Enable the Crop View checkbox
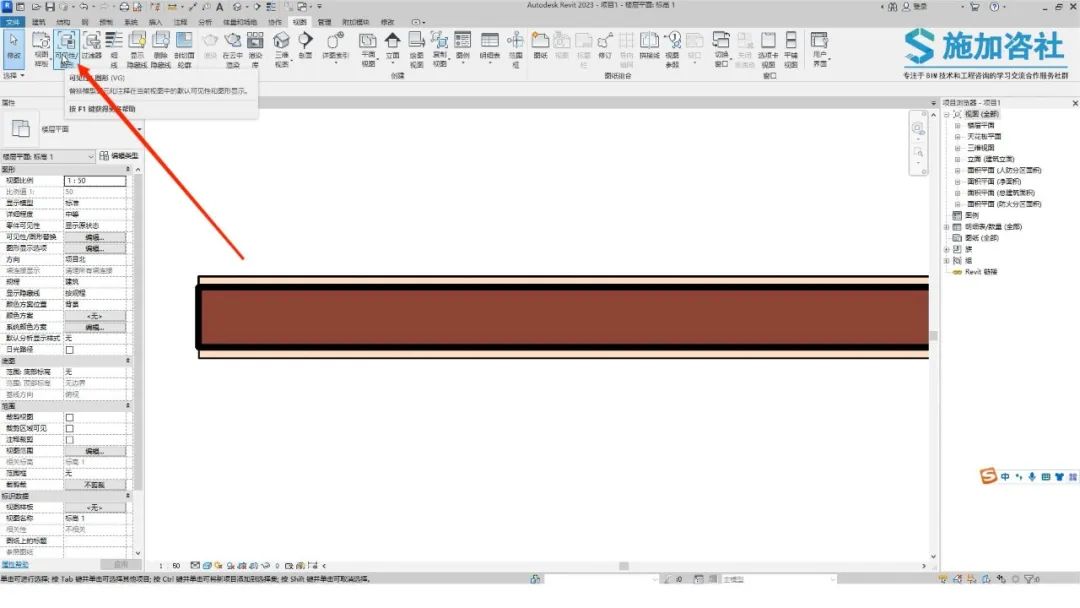 [69, 417]
